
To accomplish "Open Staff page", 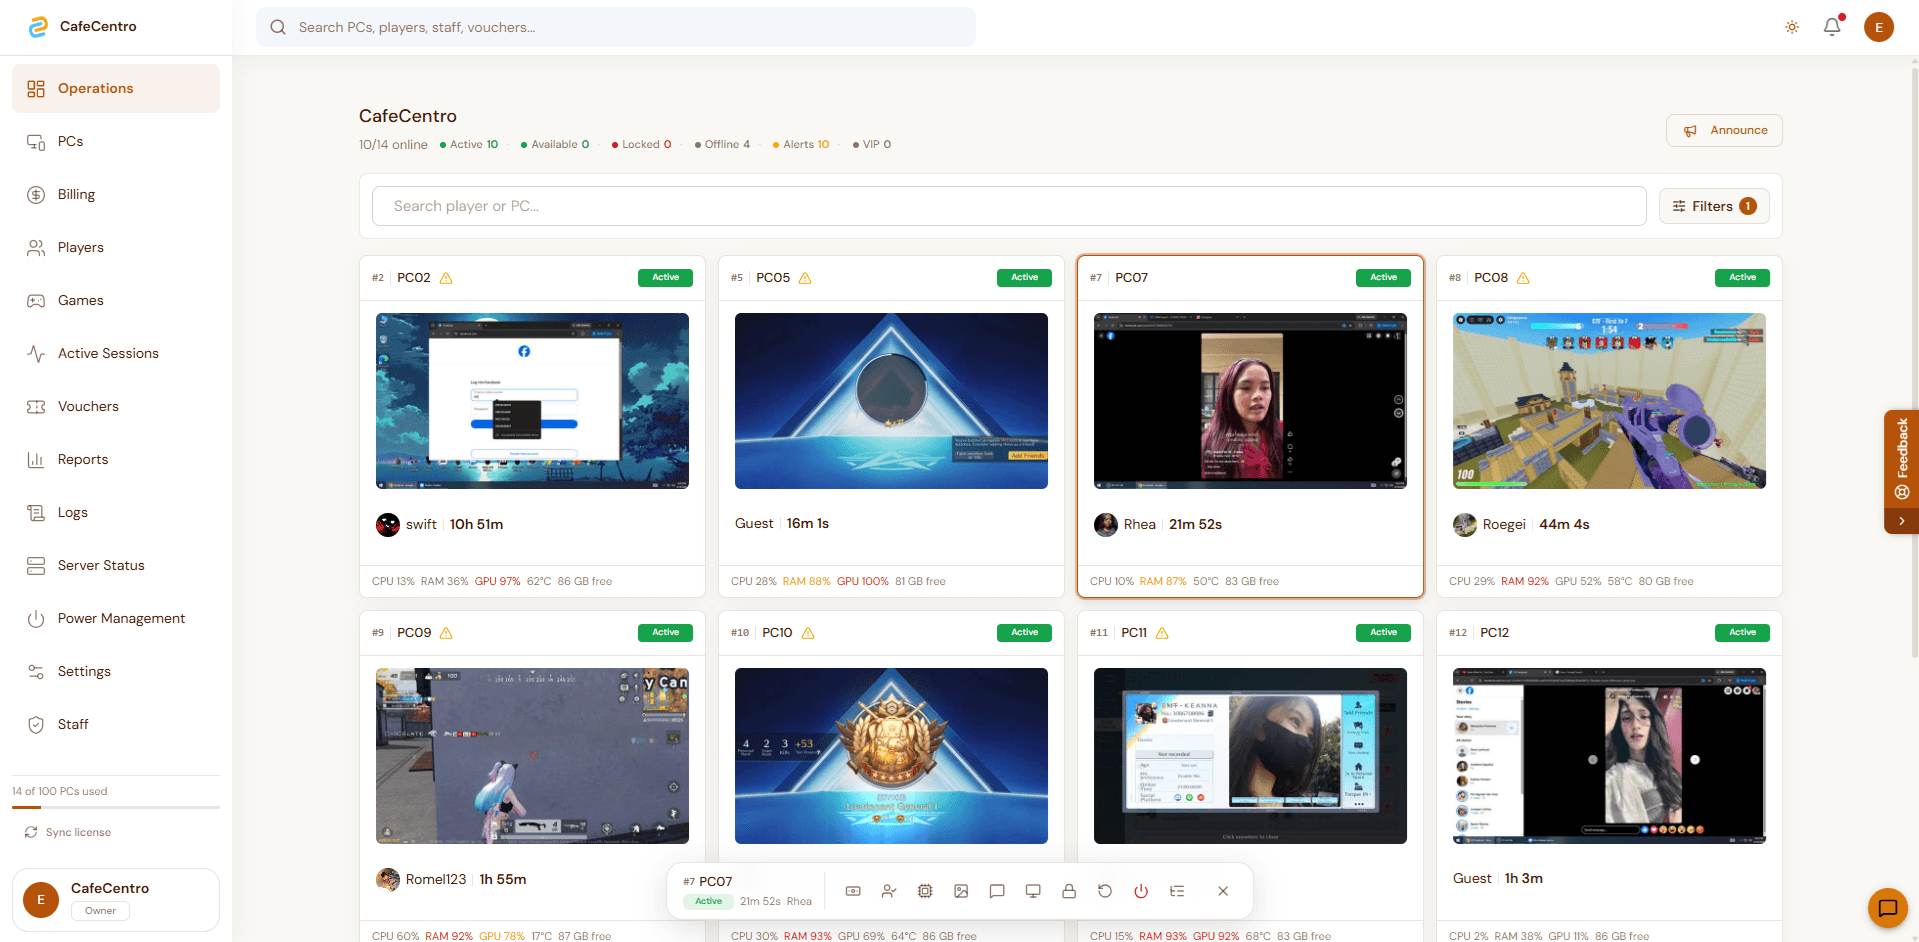I will [116, 724].
